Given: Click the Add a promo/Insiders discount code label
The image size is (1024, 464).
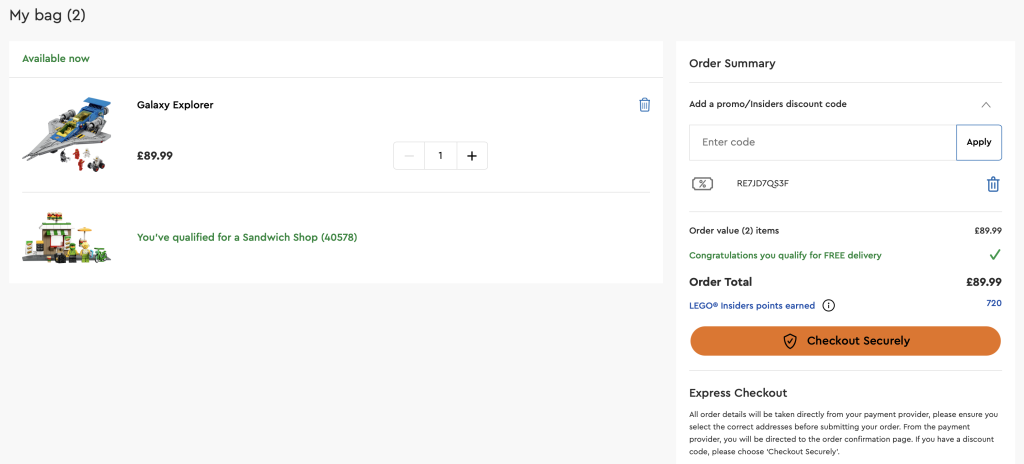Looking at the screenshot, I should 768,104.
